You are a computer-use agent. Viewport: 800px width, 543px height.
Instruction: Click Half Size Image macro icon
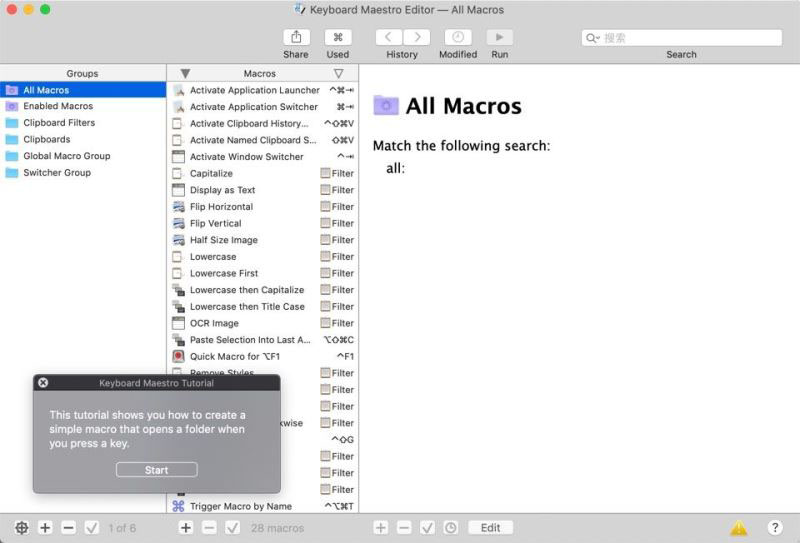tap(178, 240)
